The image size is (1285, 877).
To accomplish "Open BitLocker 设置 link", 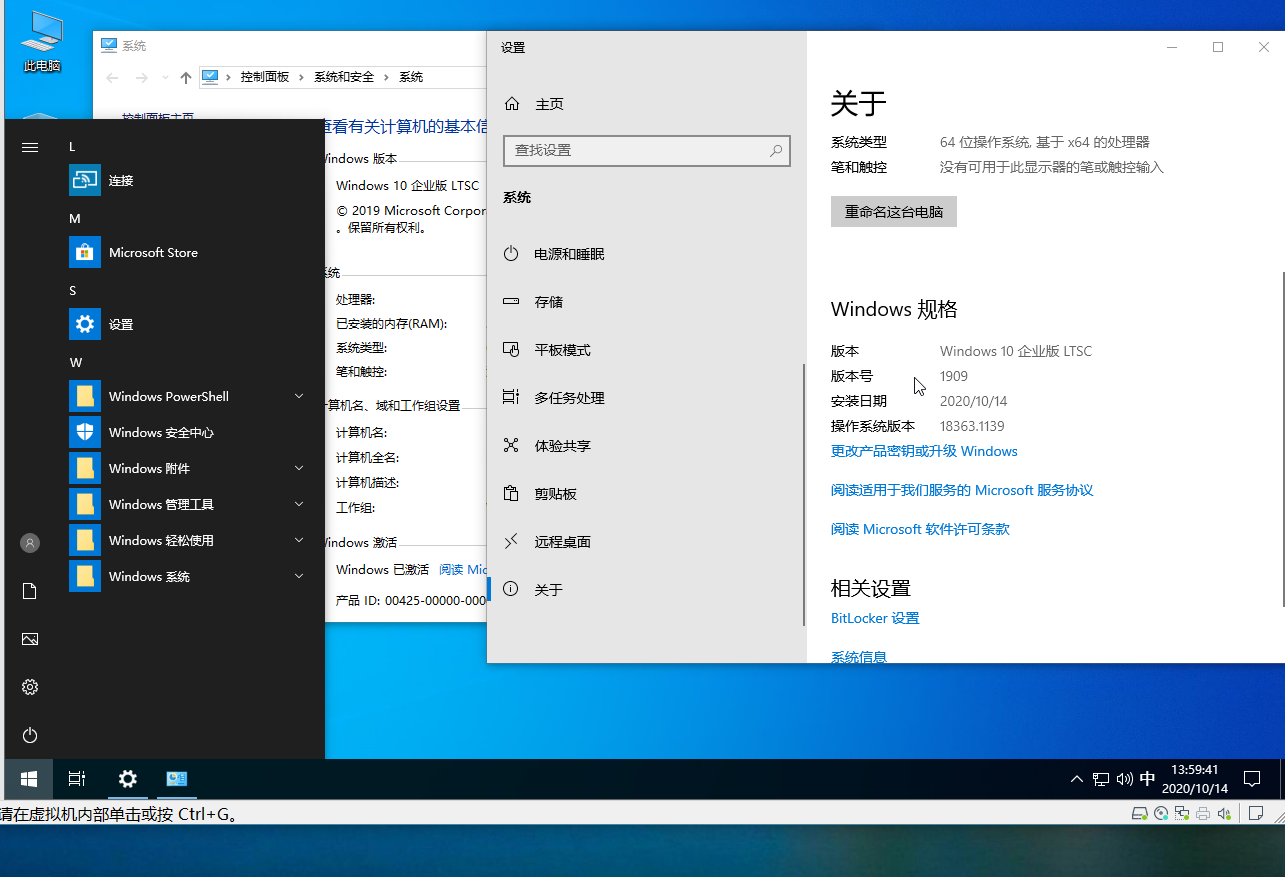I will [x=875, y=619].
